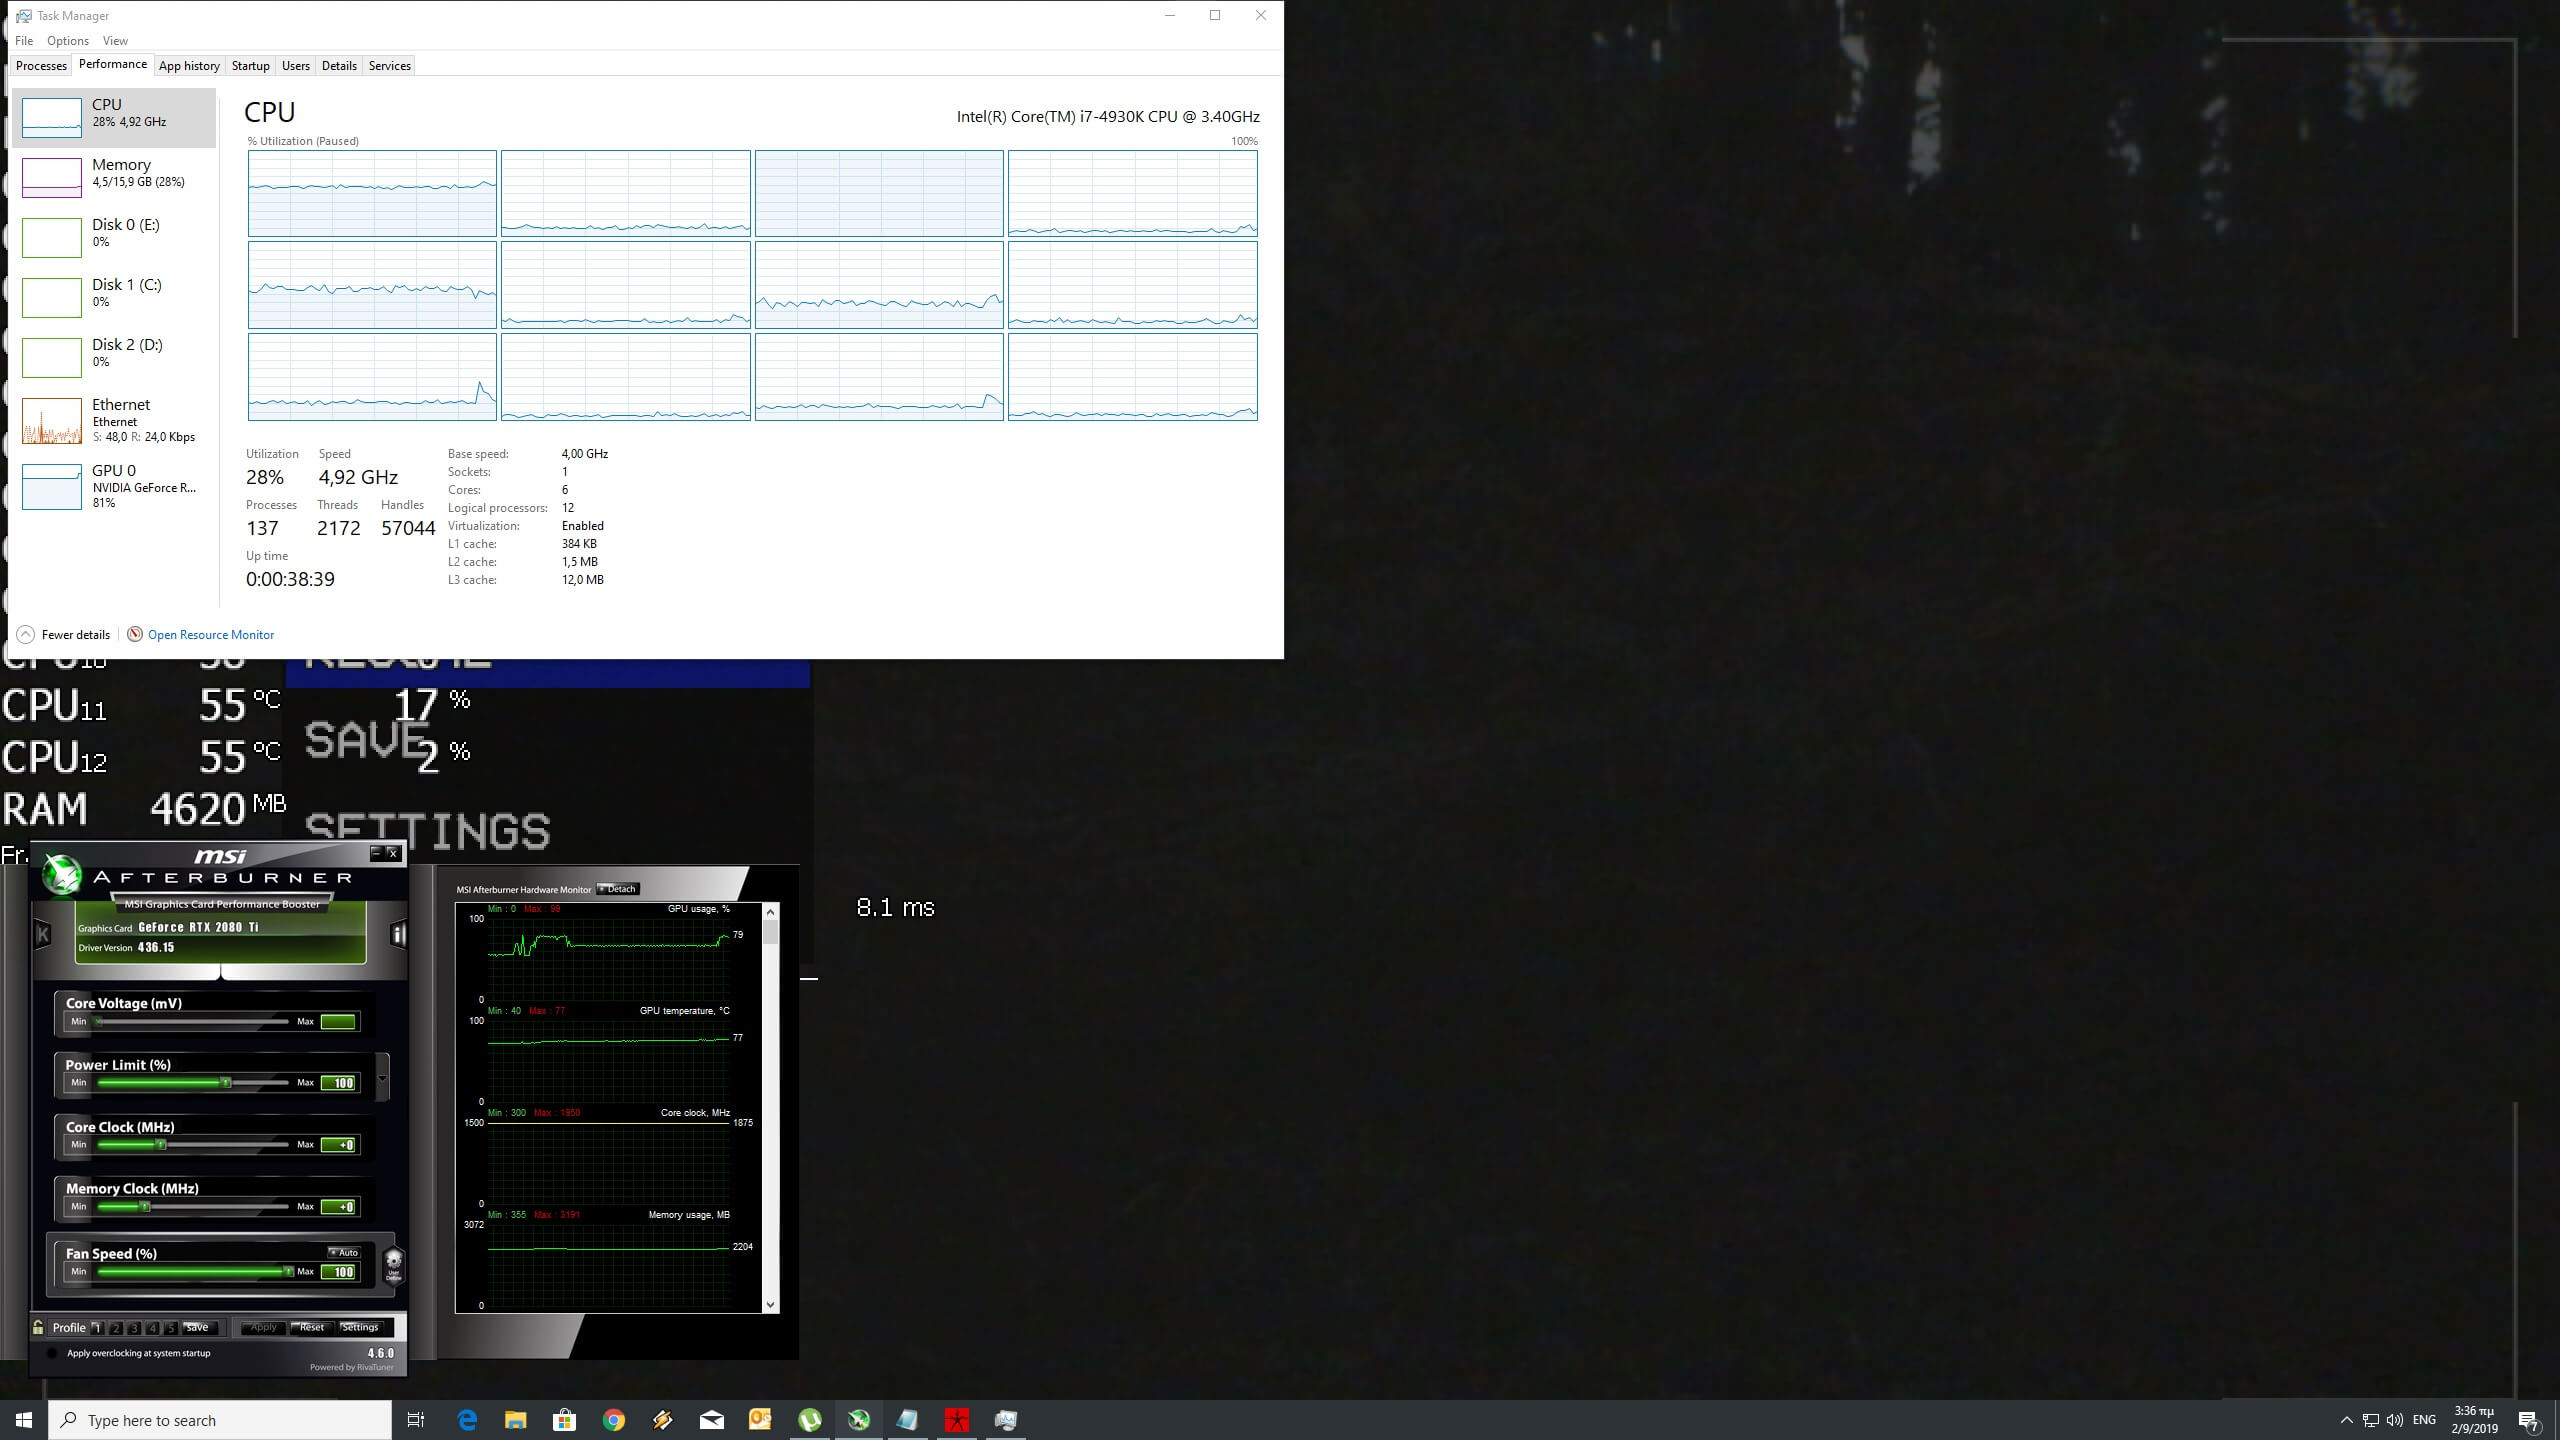Open Kombustor with the K icon
The height and width of the screenshot is (1440, 2560).
tap(43, 934)
